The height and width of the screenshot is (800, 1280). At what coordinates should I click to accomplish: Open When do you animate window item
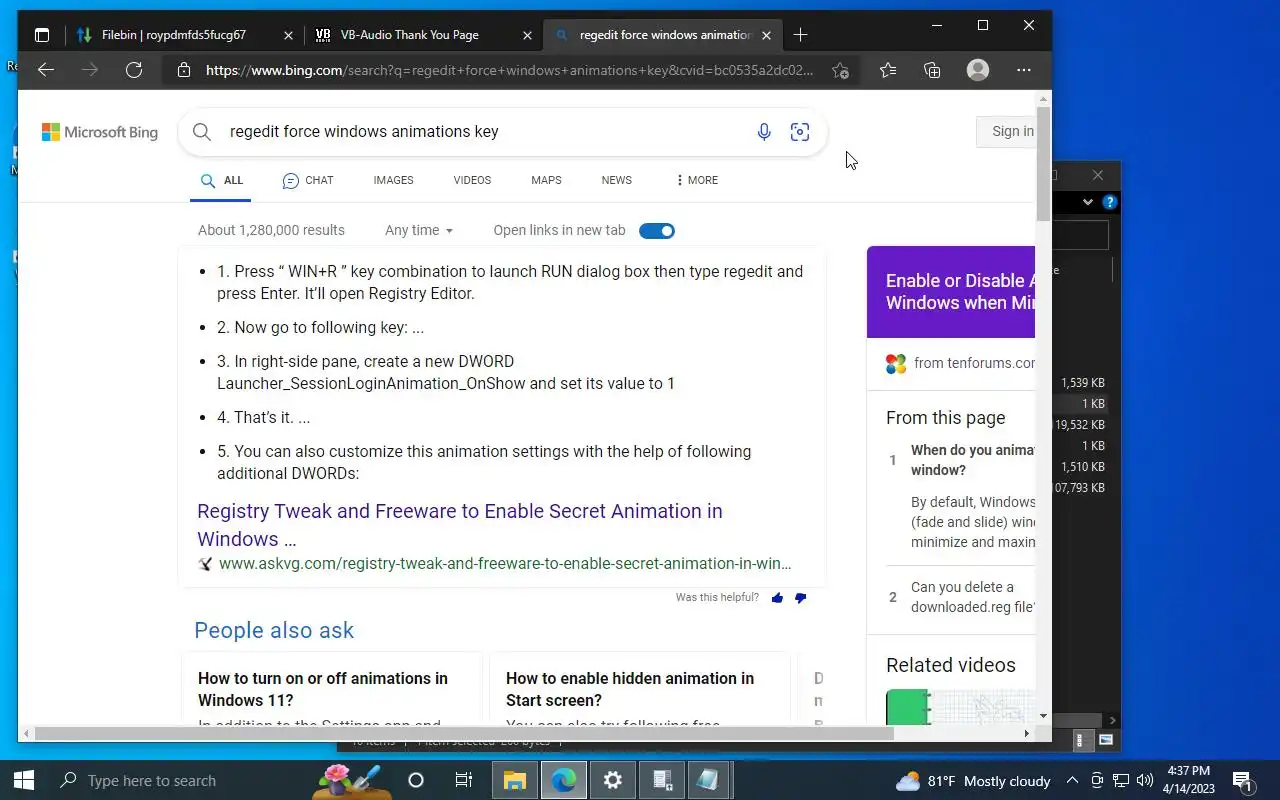972,460
